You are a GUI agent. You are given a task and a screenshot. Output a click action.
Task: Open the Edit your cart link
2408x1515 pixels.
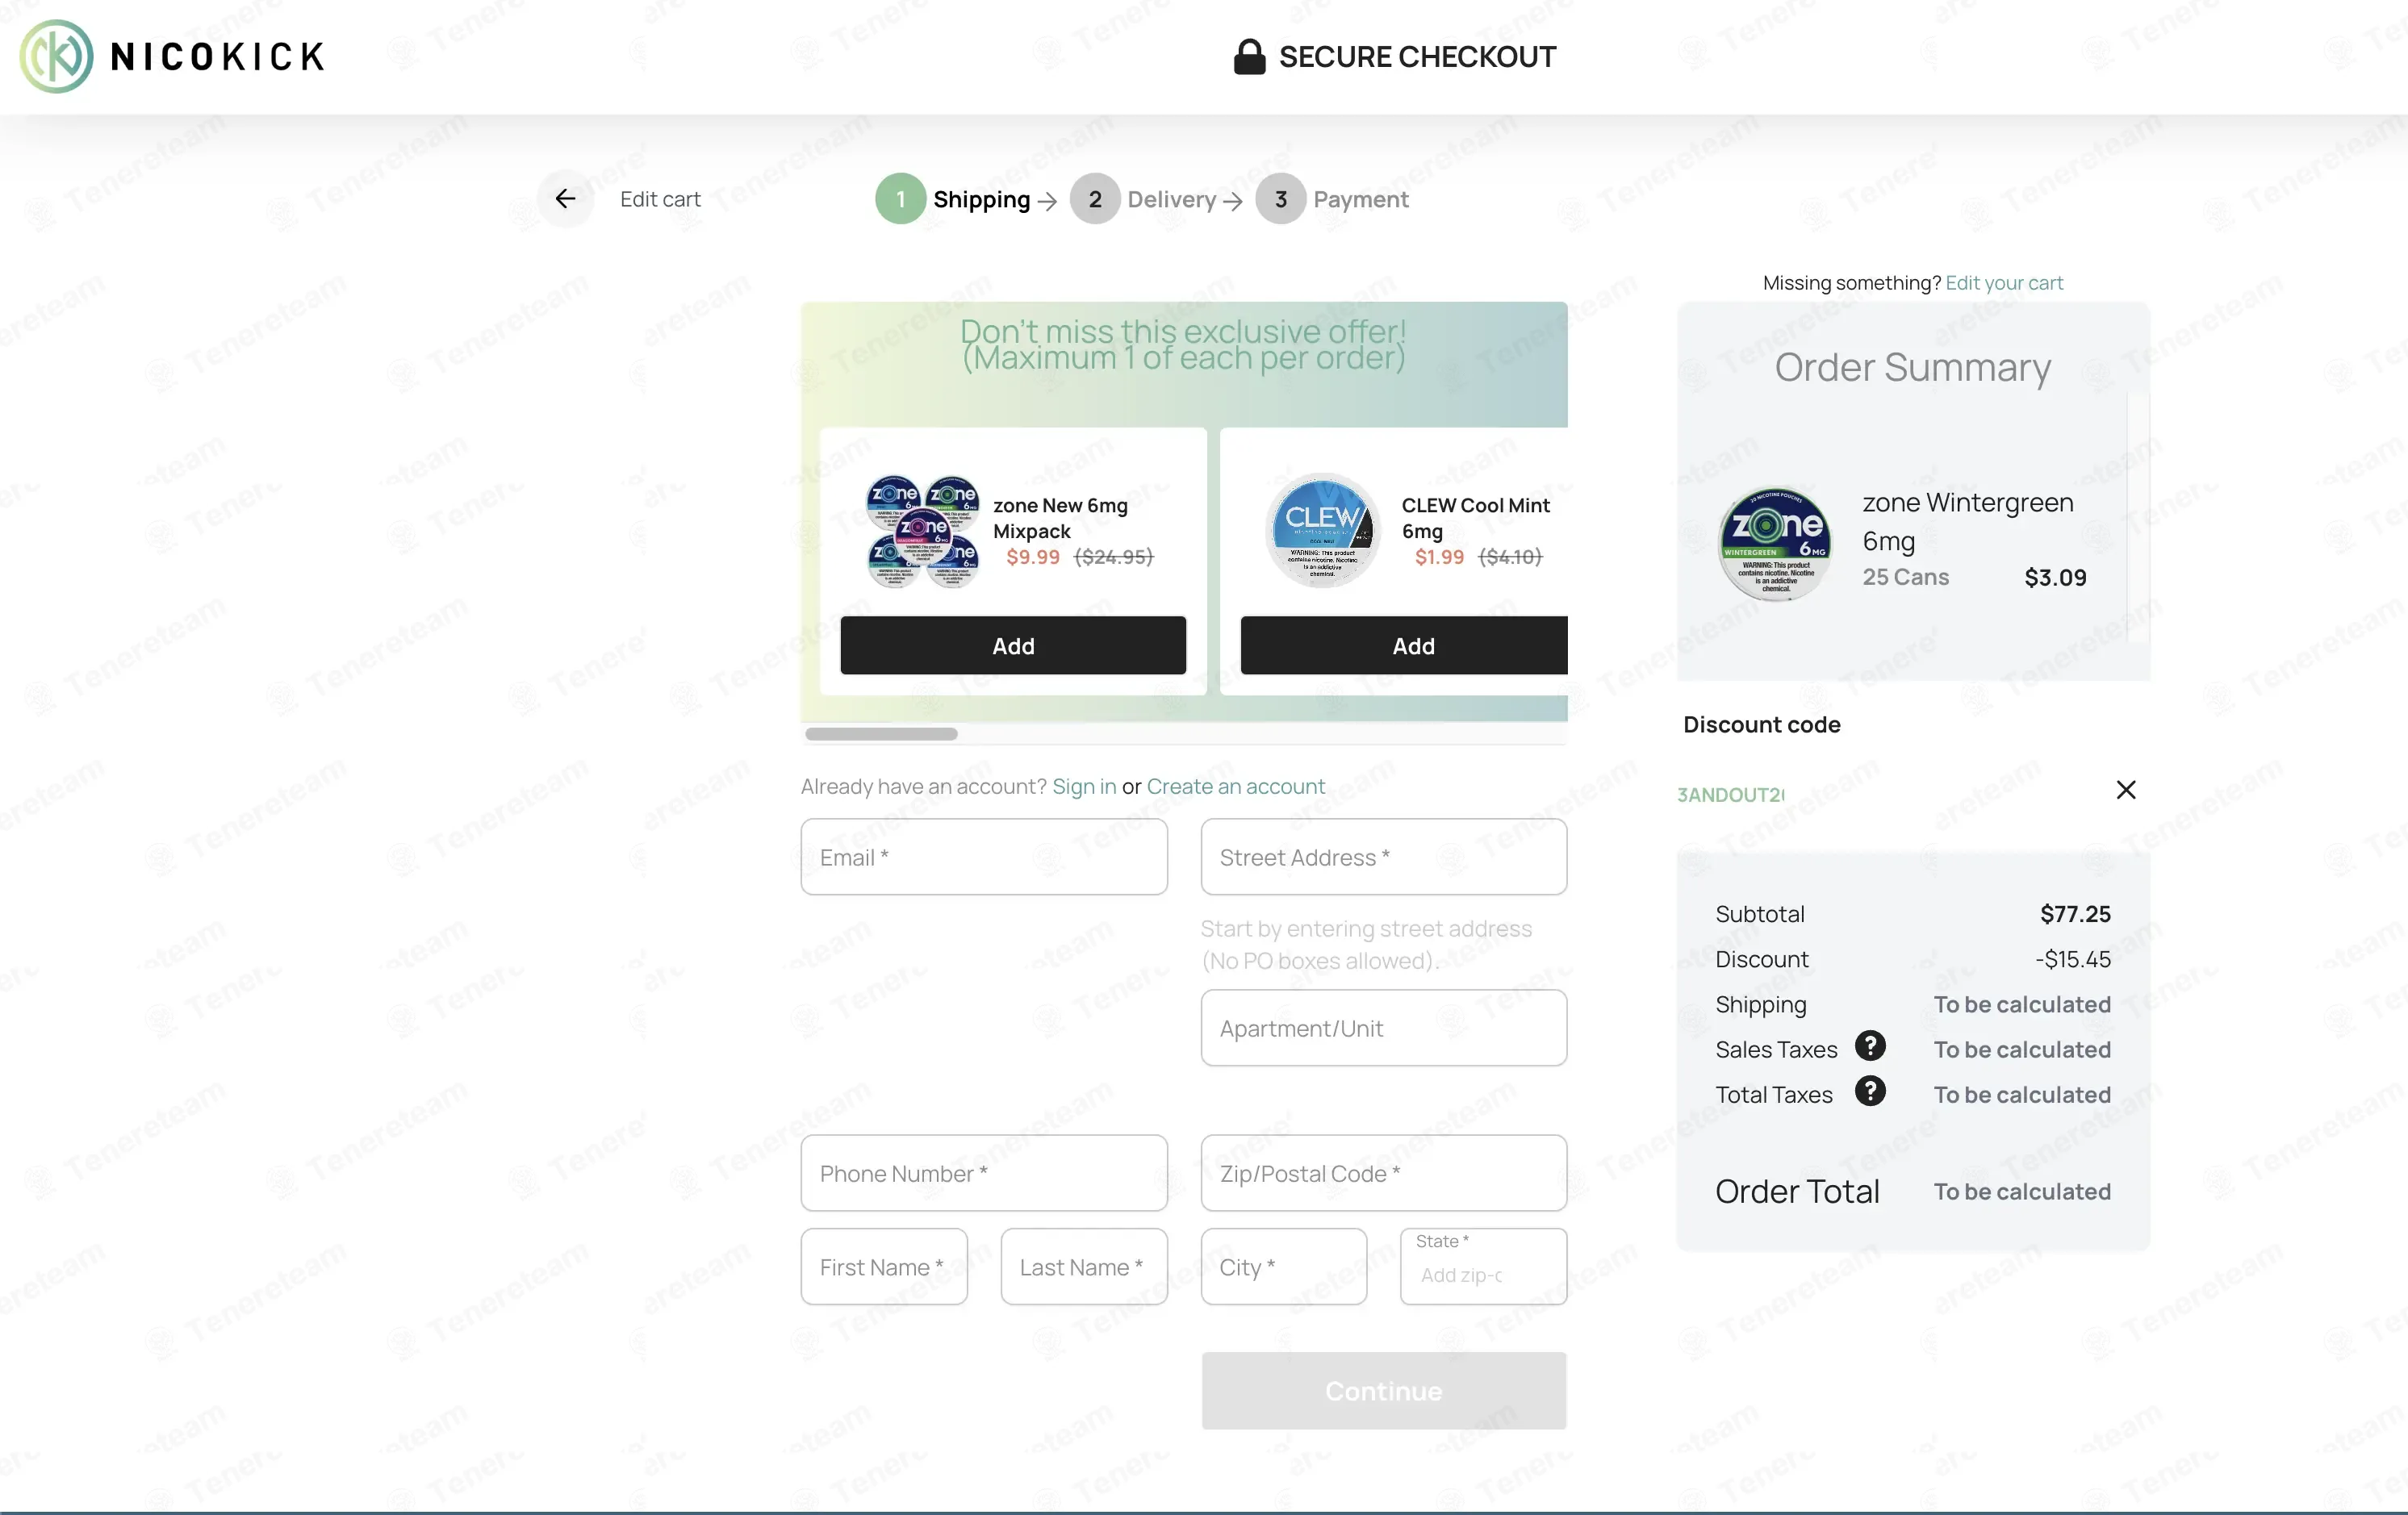point(2004,283)
